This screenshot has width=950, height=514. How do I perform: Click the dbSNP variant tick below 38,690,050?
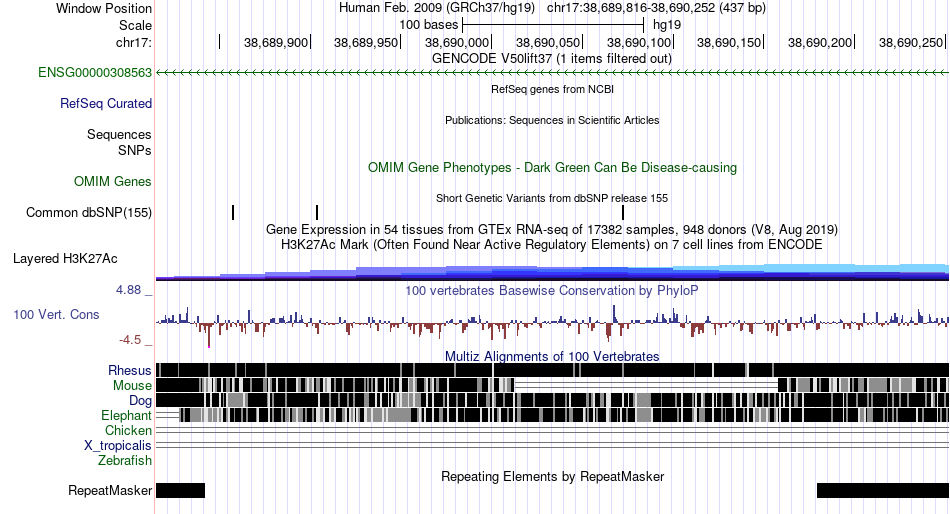(623, 213)
